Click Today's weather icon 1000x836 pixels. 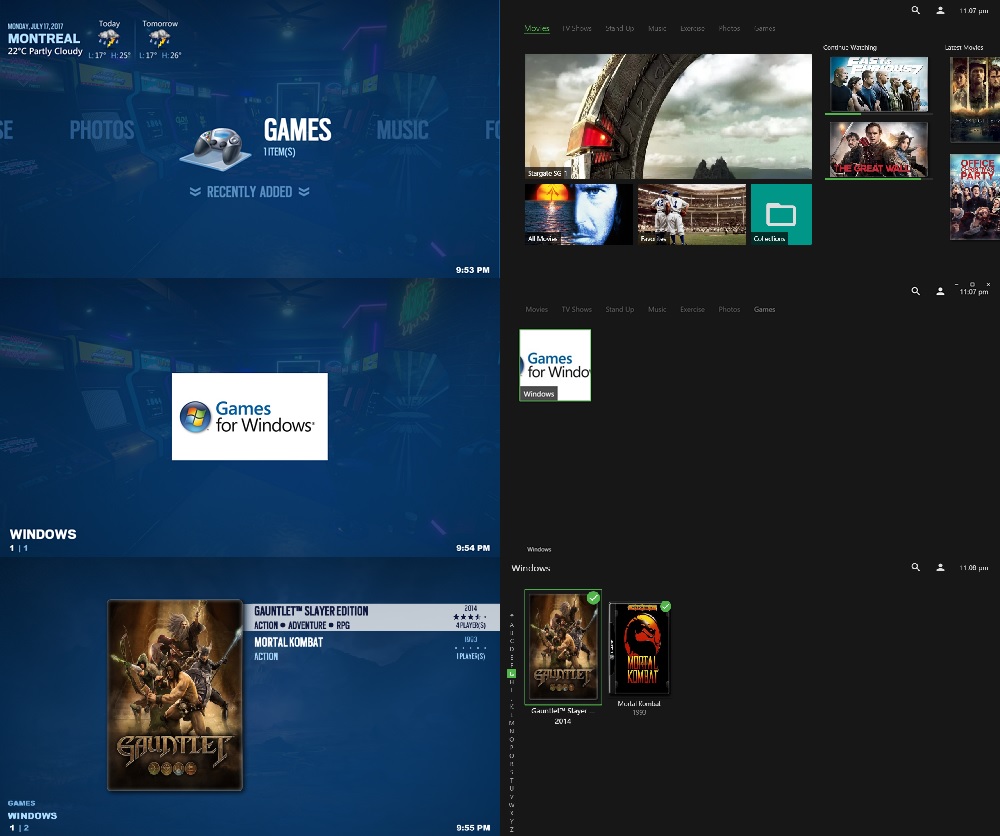(x=109, y=39)
